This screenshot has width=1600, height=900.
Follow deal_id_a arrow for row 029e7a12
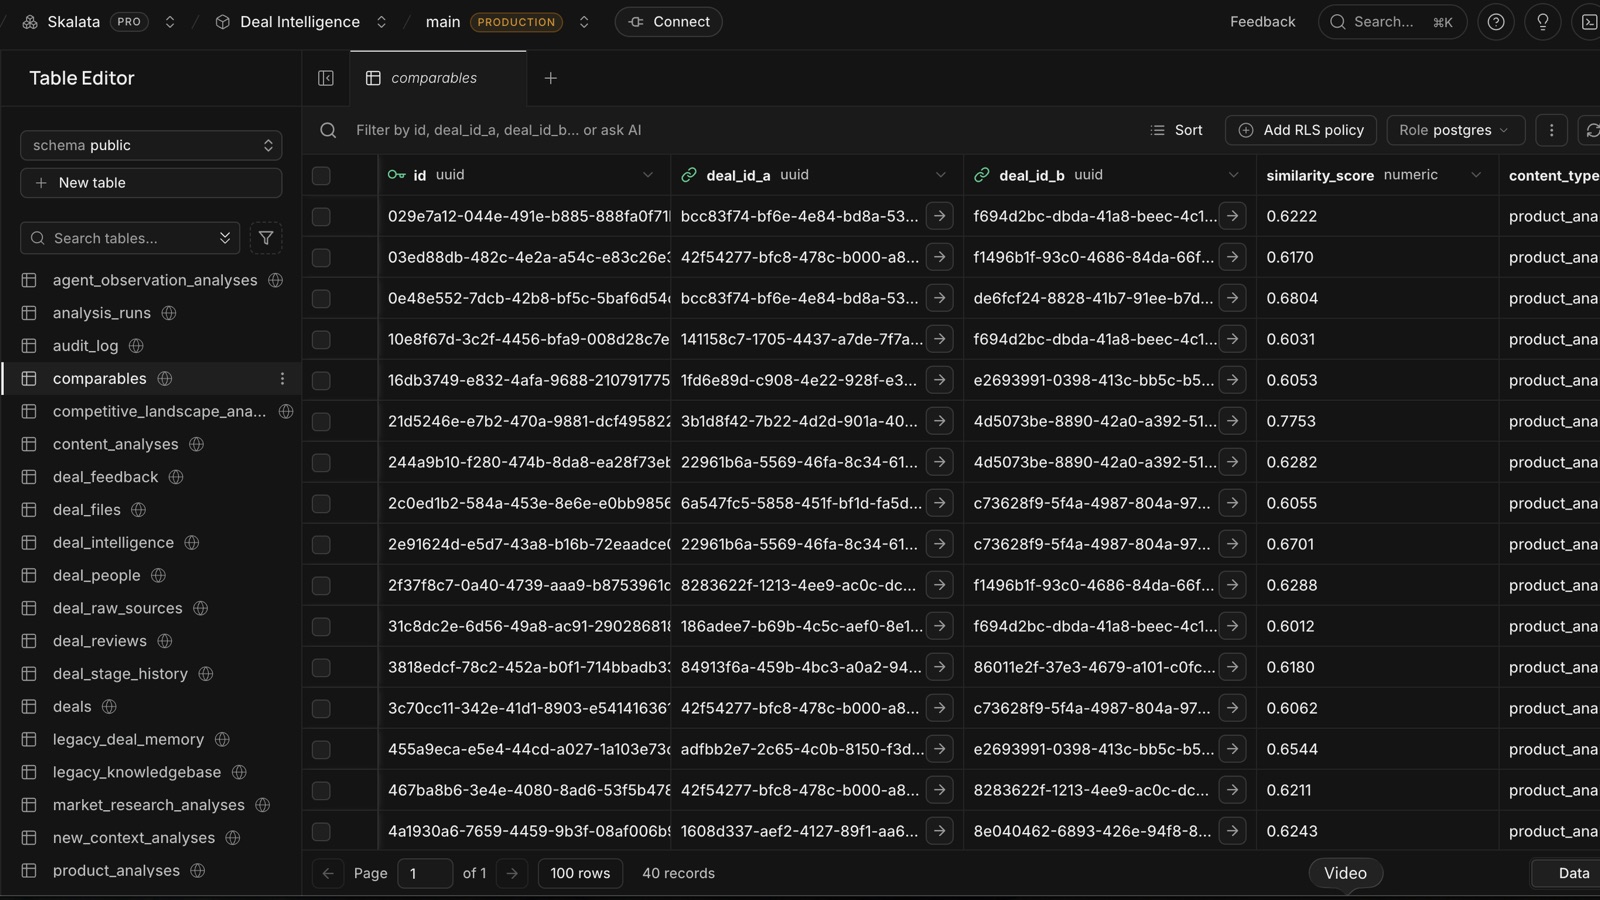(x=939, y=216)
